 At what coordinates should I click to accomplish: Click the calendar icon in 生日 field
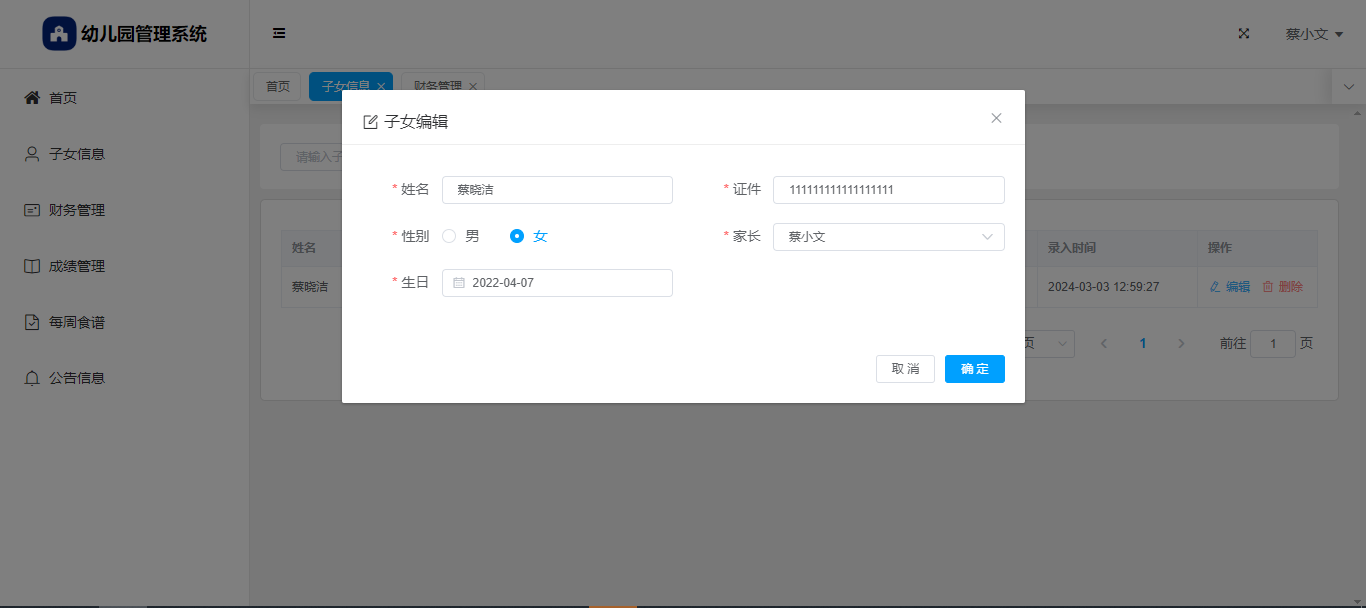click(x=459, y=283)
